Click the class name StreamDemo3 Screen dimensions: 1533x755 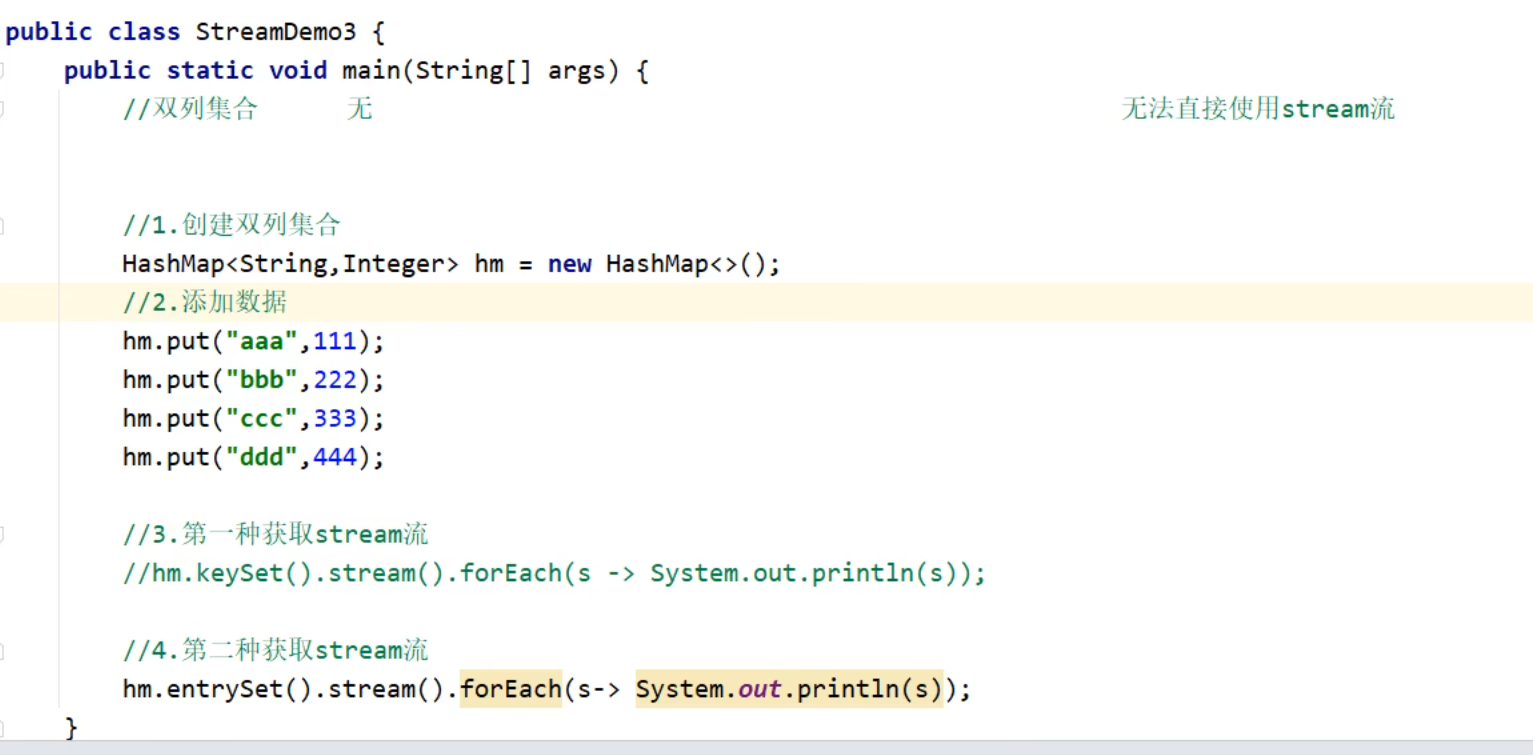point(275,32)
